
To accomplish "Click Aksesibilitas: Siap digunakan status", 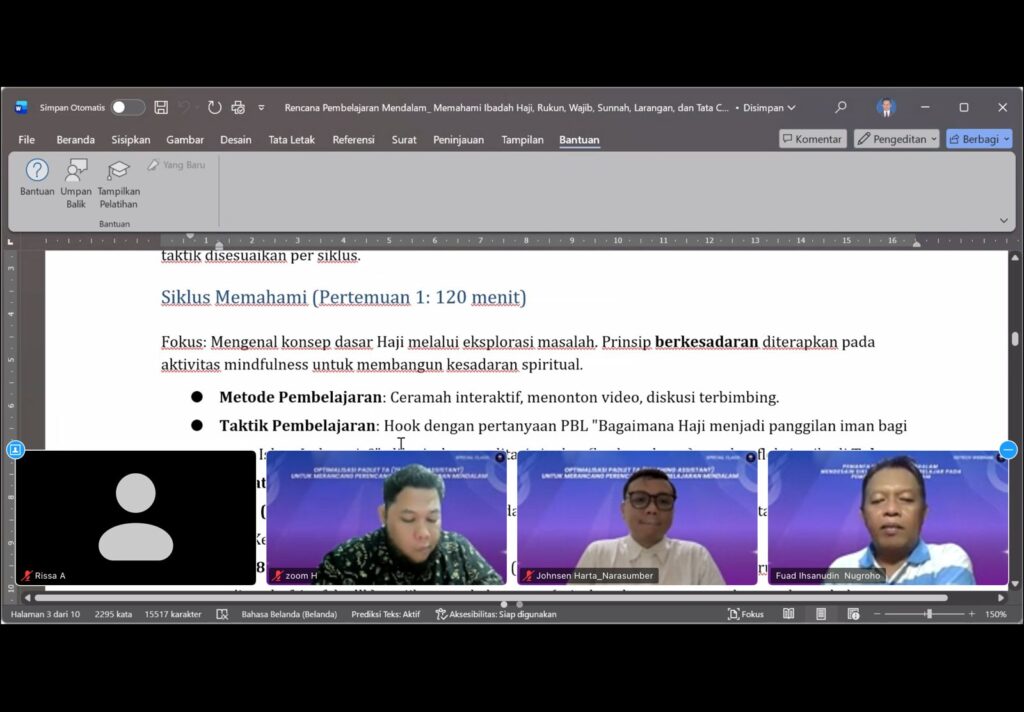I will [x=496, y=614].
